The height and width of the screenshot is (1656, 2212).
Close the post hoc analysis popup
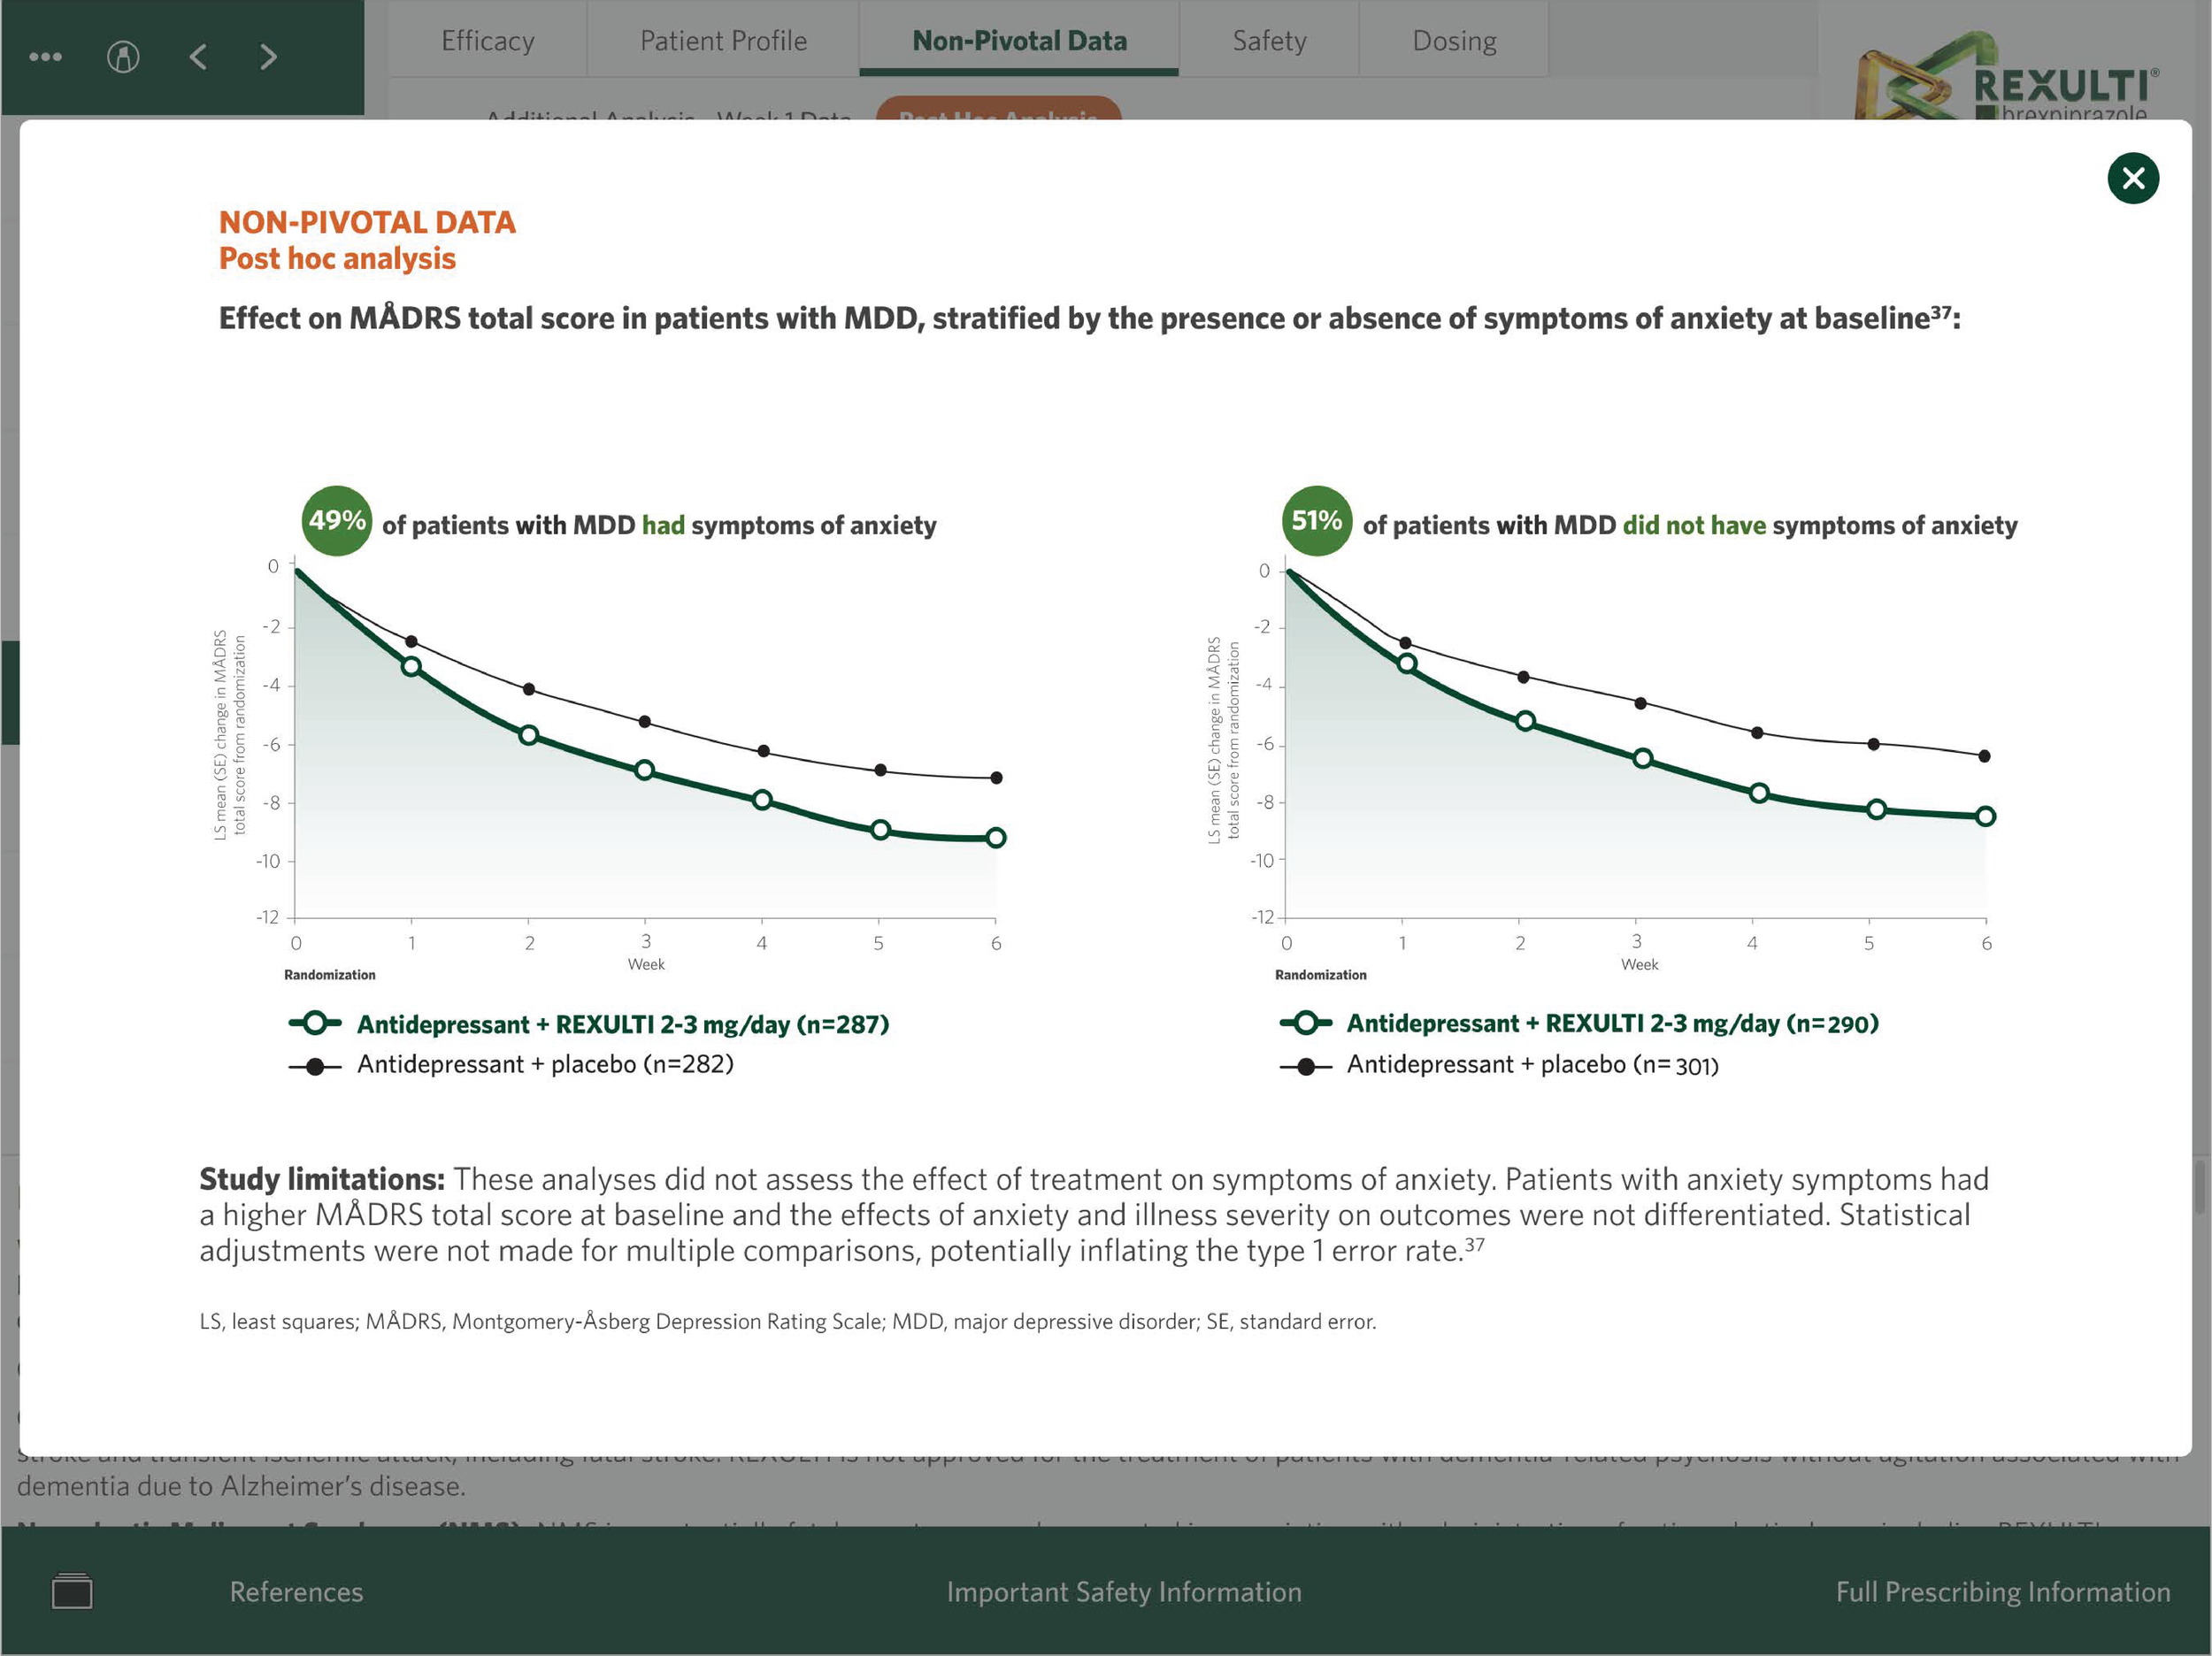2132,178
